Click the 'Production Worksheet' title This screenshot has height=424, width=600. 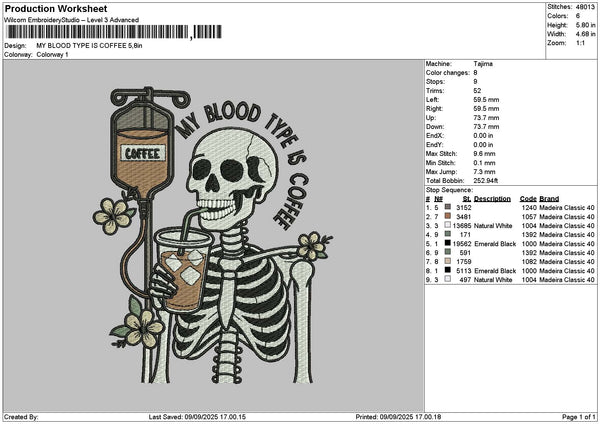tap(56, 9)
